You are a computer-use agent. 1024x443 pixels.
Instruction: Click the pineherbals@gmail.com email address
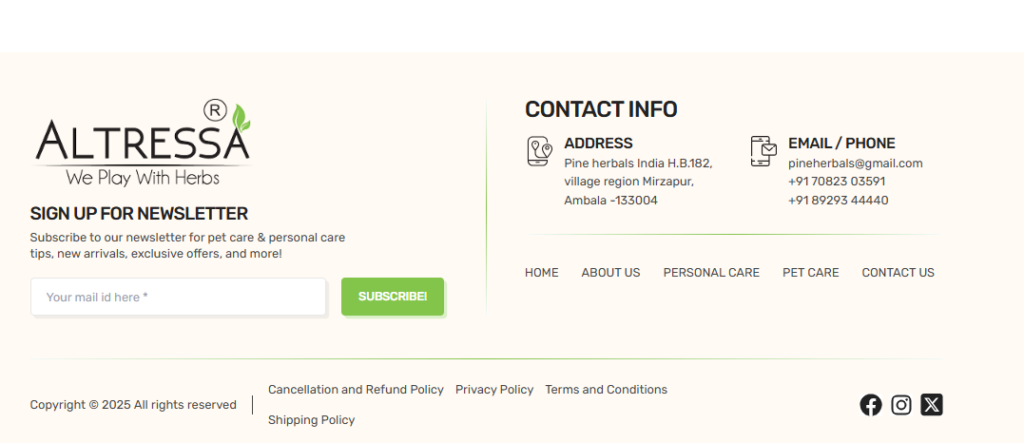coord(855,163)
